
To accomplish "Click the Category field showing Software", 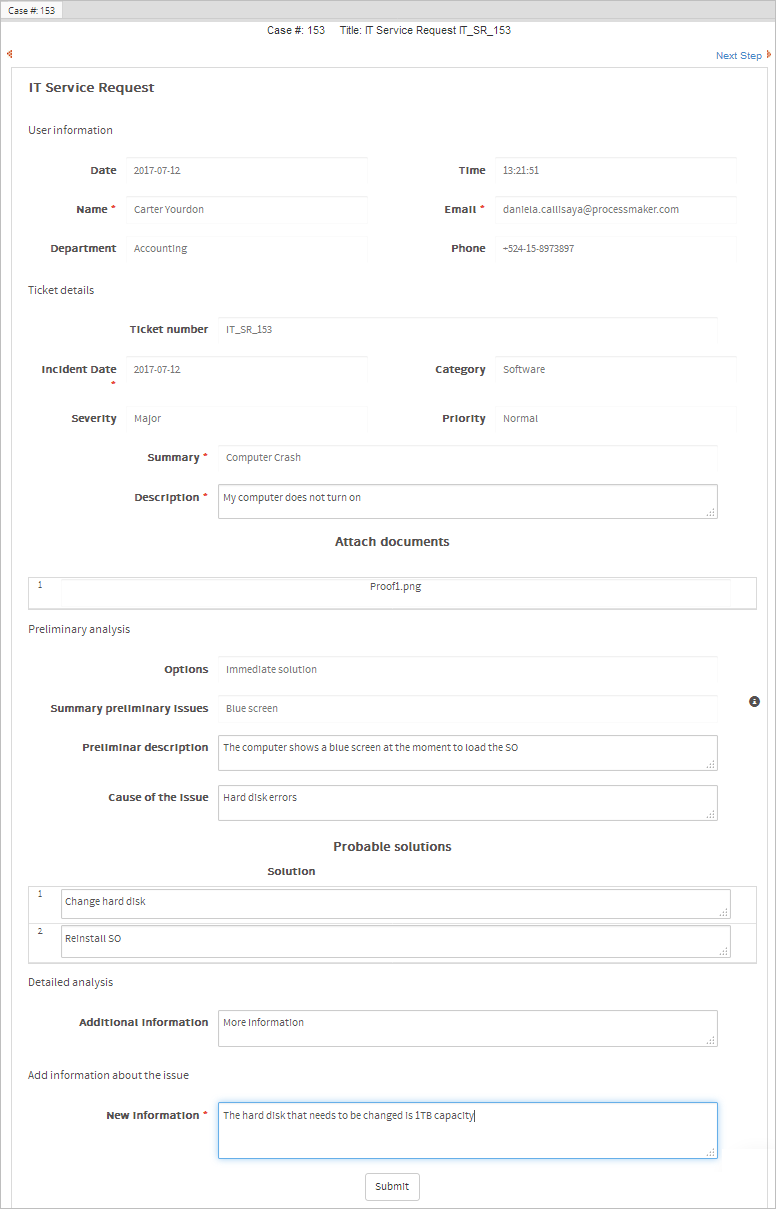I will (616, 370).
